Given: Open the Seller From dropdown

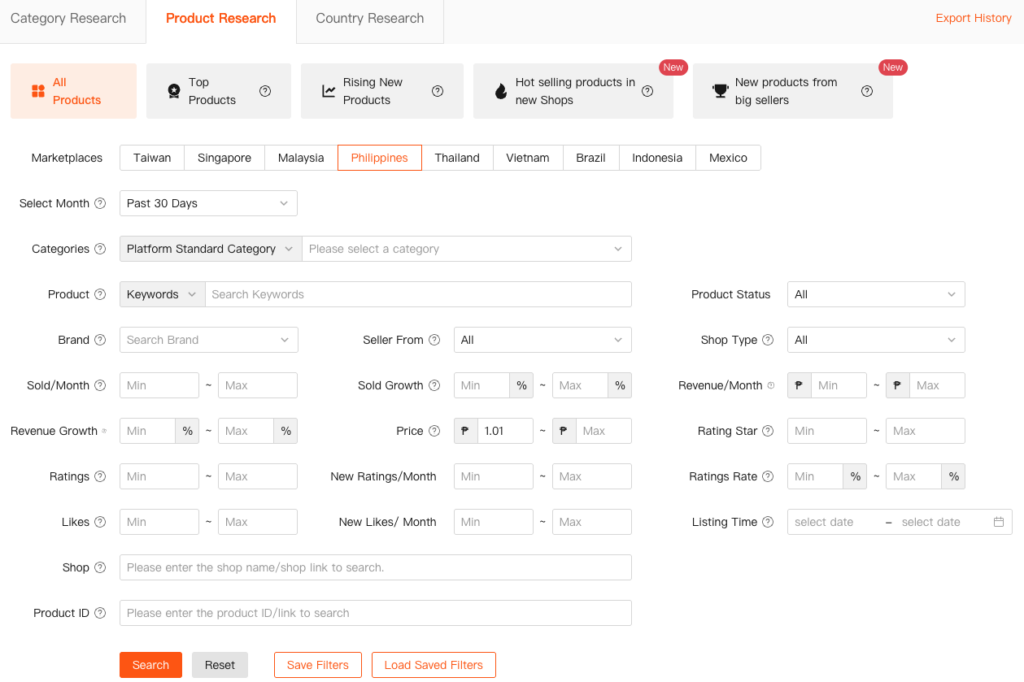Looking at the screenshot, I should point(542,340).
